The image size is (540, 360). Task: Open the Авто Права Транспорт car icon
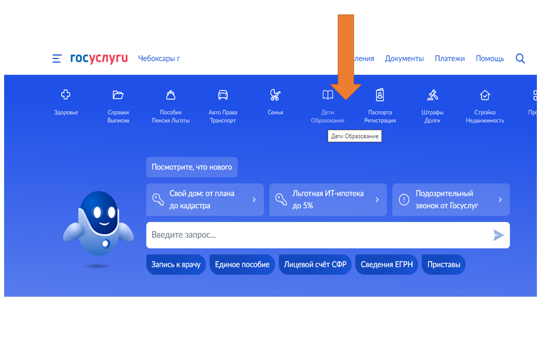(x=223, y=95)
